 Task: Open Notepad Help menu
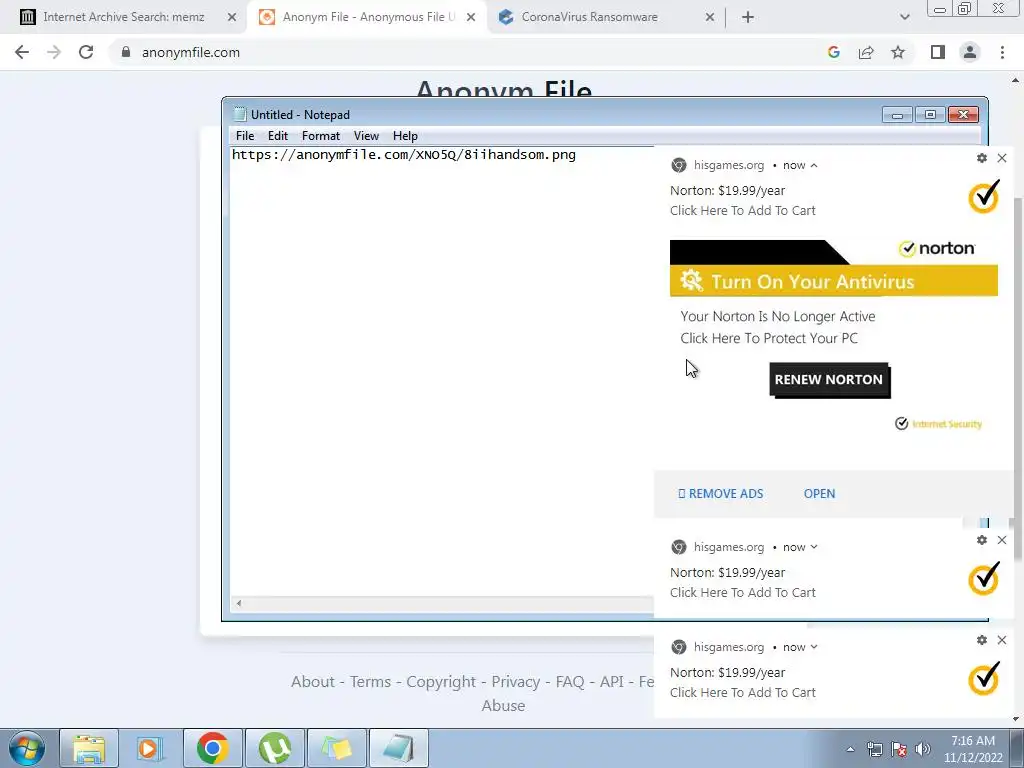[405, 136]
